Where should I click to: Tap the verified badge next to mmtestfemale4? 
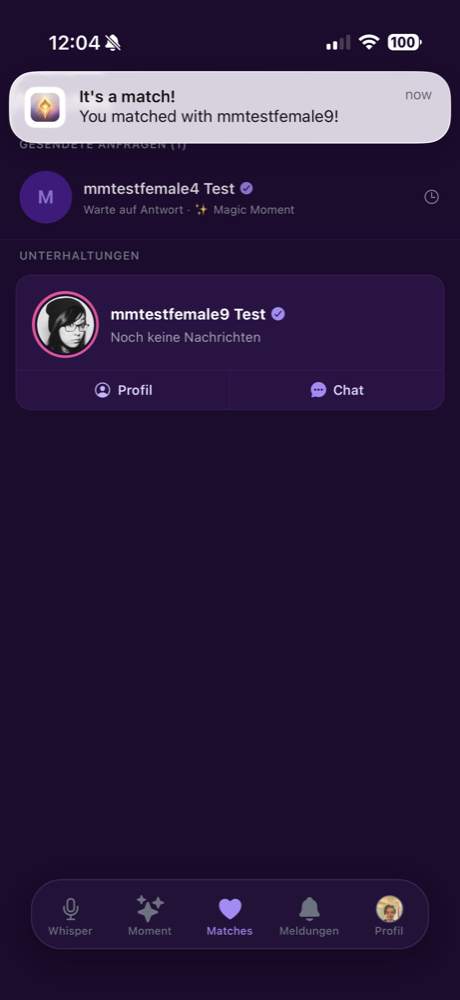247,188
